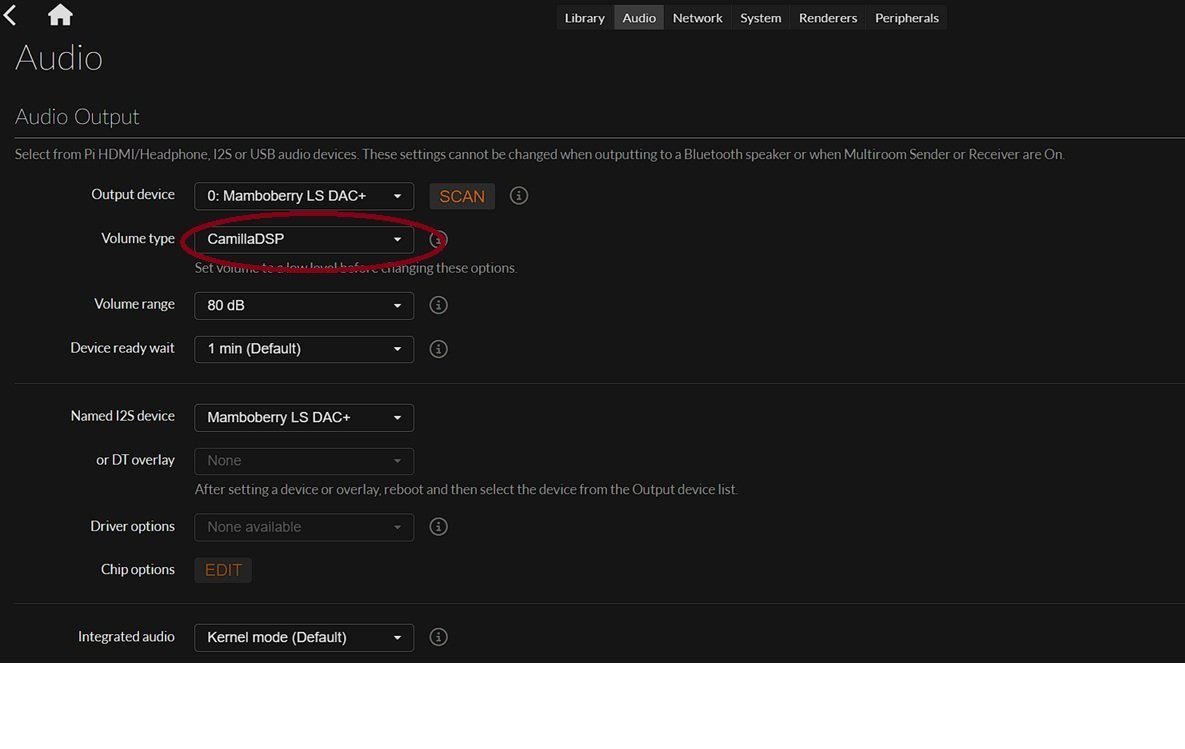
Task: Open the Output device dropdown
Action: pos(304,196)
